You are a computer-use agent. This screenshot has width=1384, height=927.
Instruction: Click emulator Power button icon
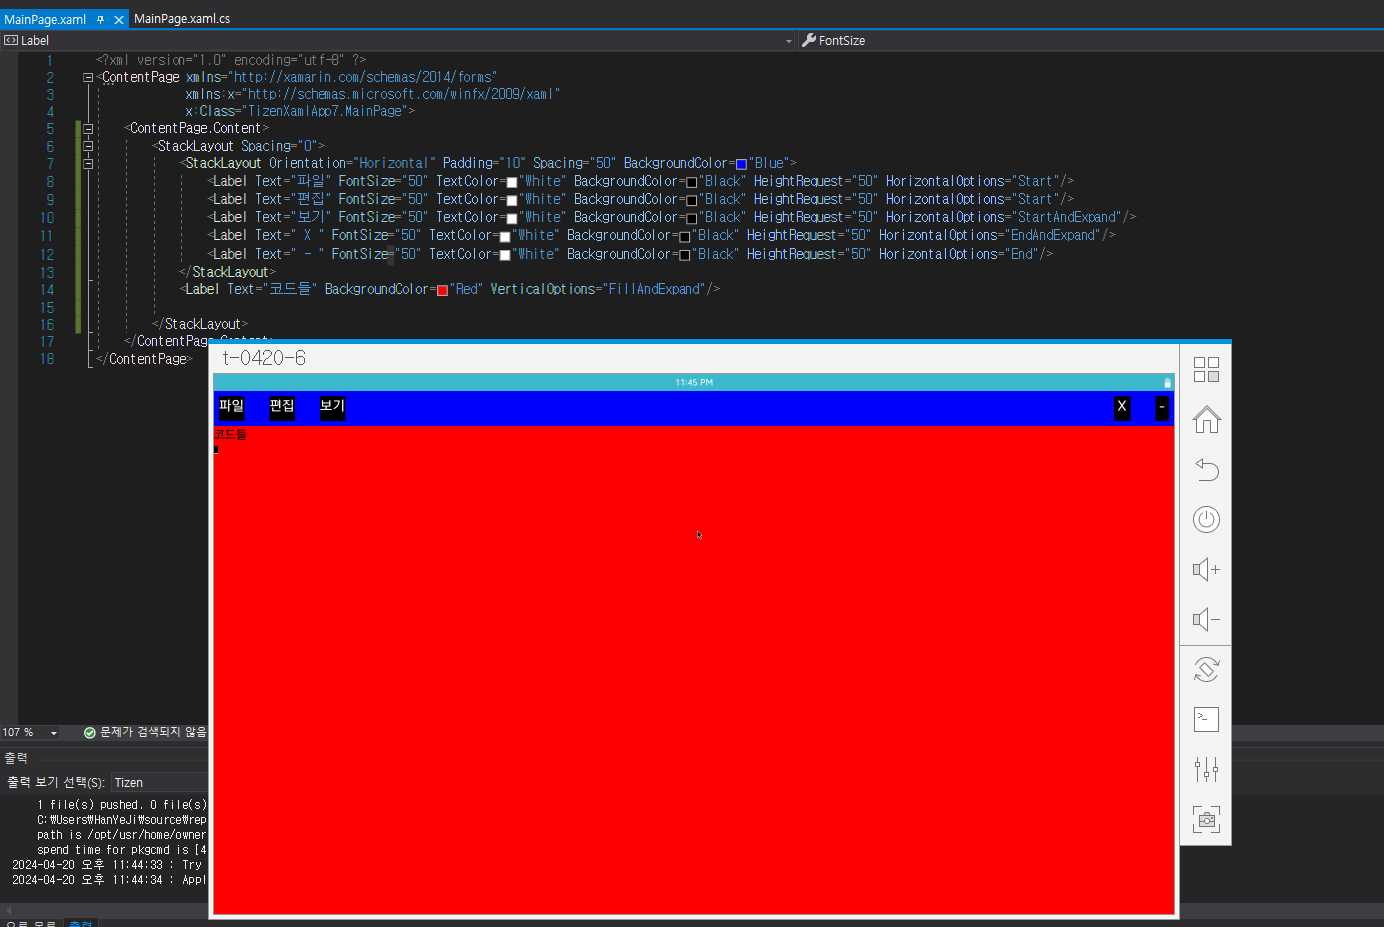pos(1206,519)
